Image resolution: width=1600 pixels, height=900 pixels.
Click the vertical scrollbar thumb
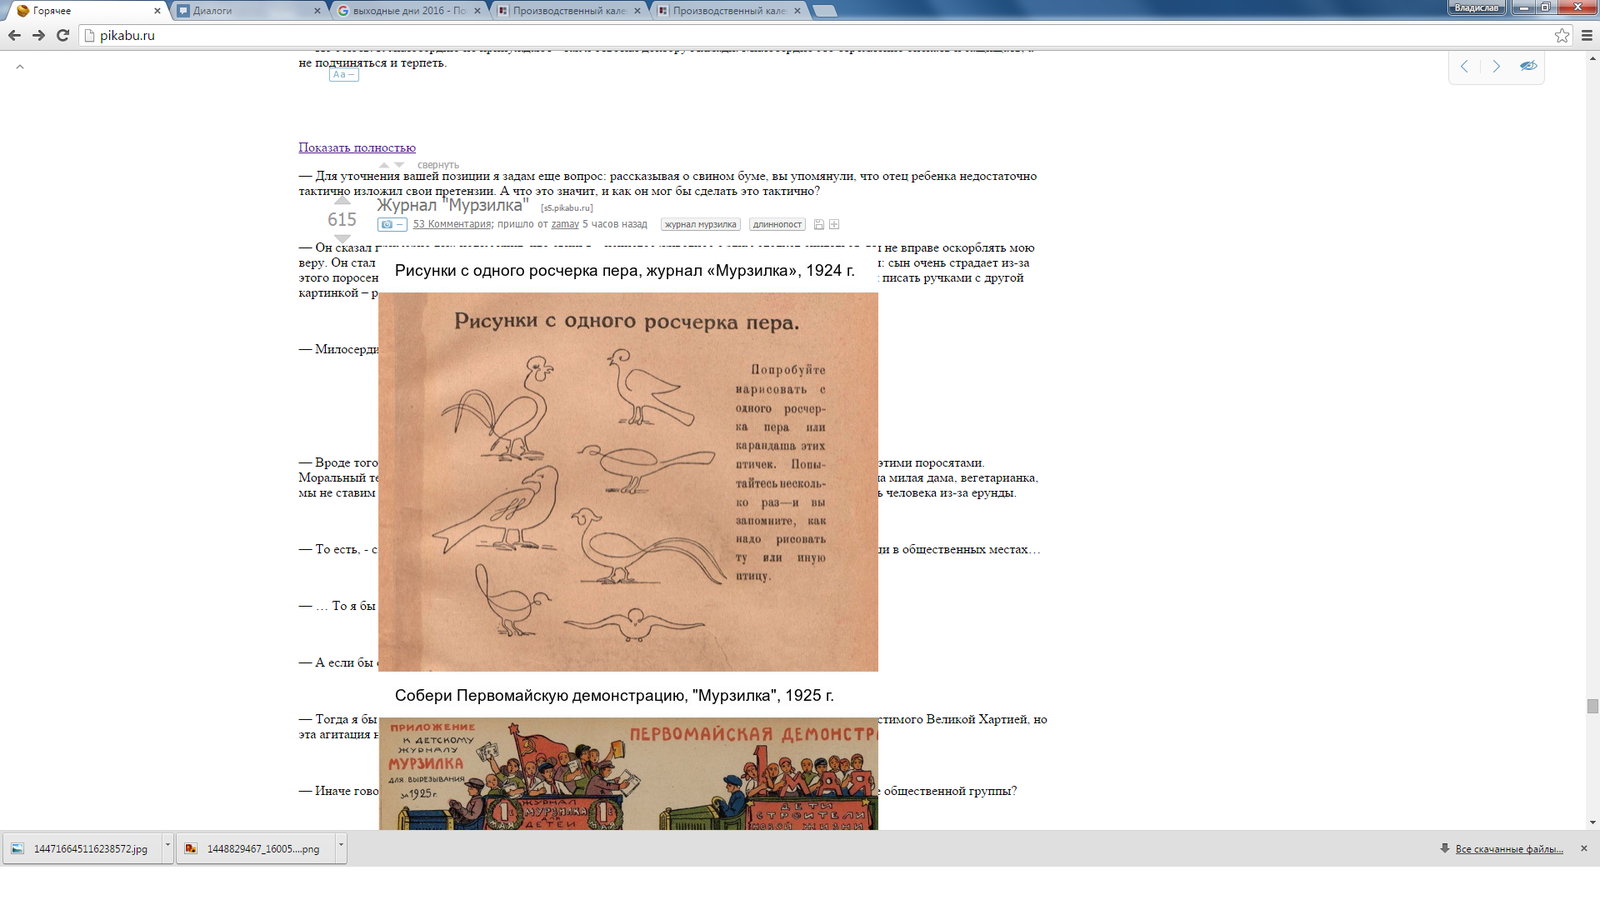(x=1592, y=706)
